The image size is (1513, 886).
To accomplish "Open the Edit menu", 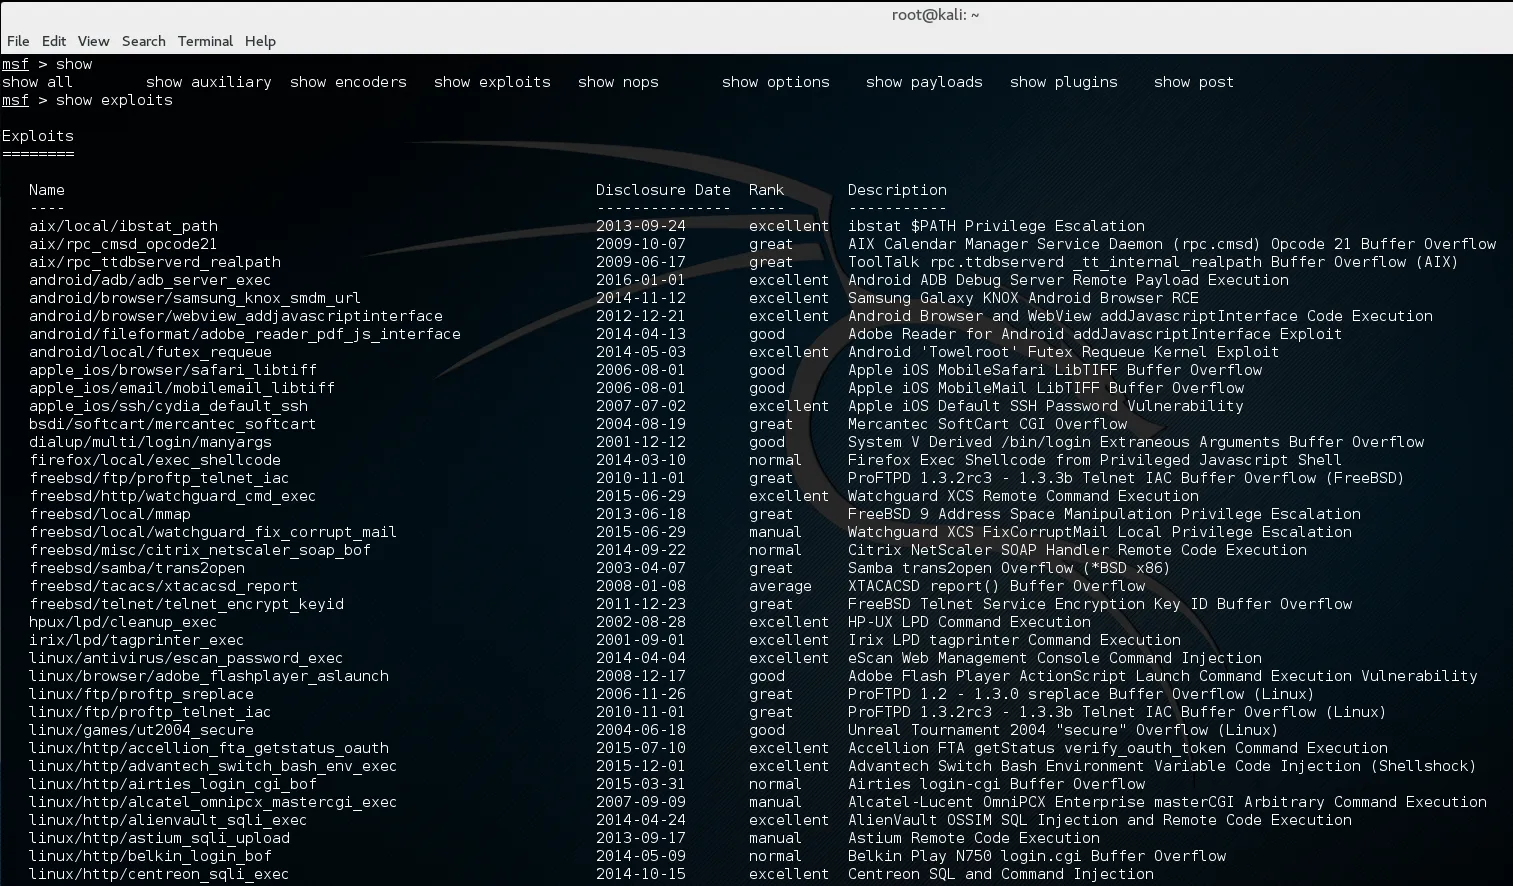I will [x=53, y=41].
